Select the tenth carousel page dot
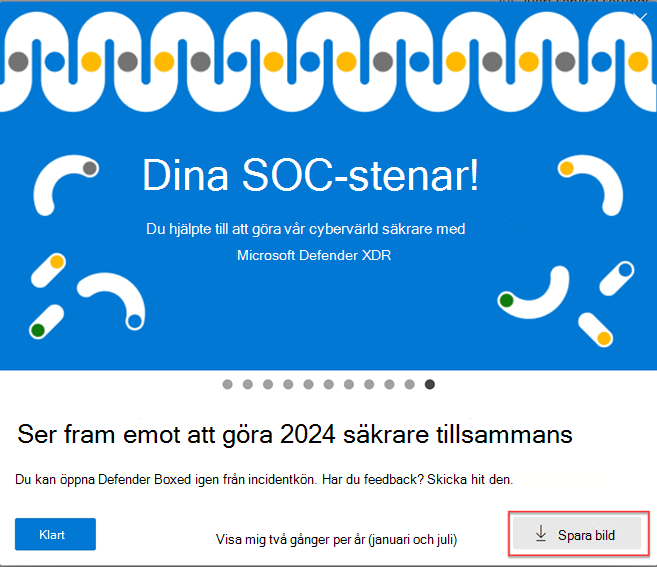The width and height of the screenshot is (657, 567). 410,384
